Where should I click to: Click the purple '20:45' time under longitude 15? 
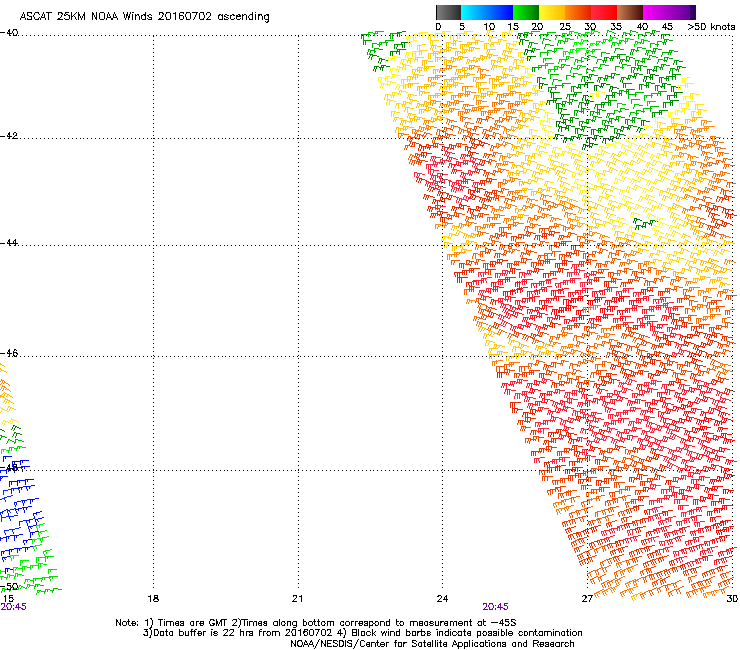pyautogui.click(x=13, y=607)
